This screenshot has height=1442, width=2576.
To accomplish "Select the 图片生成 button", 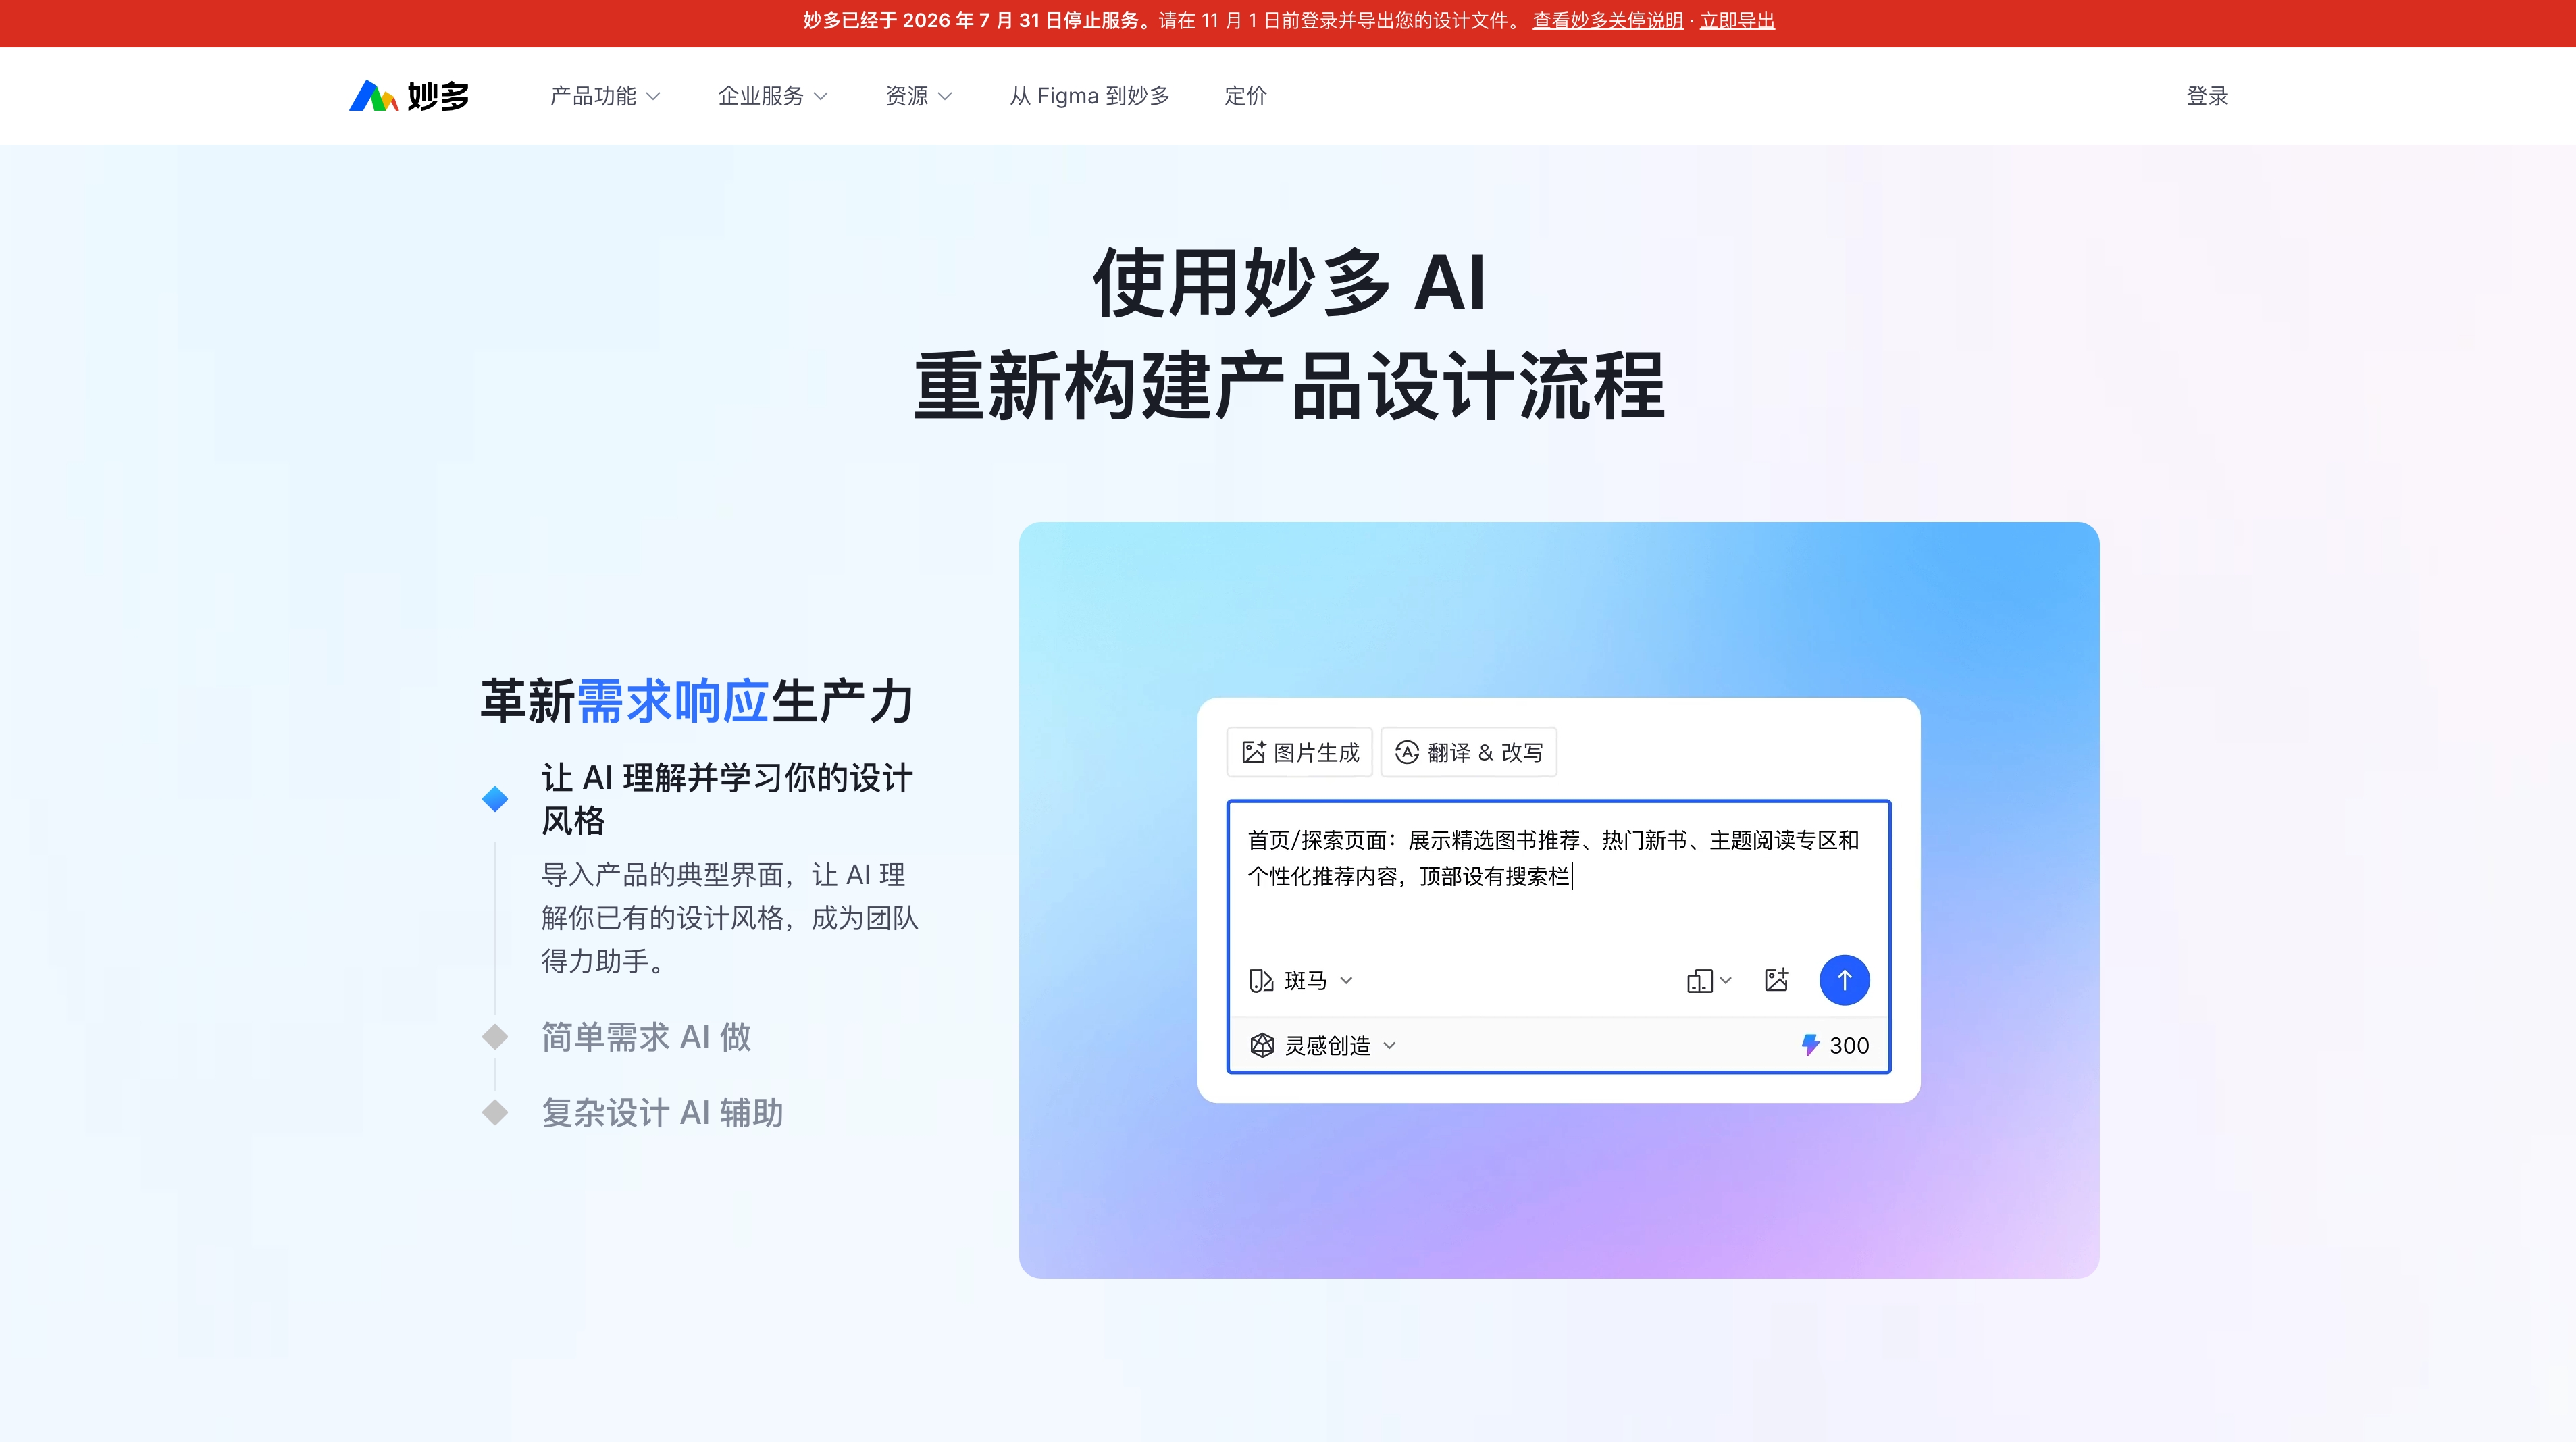I will tap(1299, 752).
